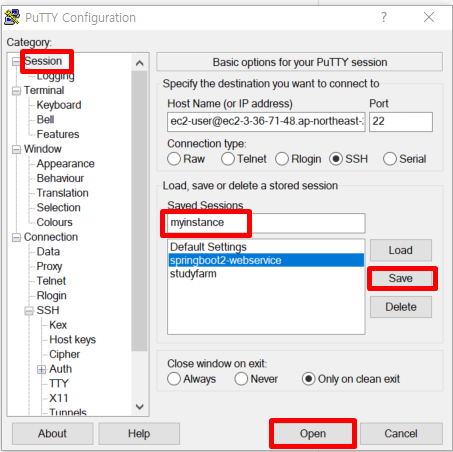Click the Host Name input field

266,122
